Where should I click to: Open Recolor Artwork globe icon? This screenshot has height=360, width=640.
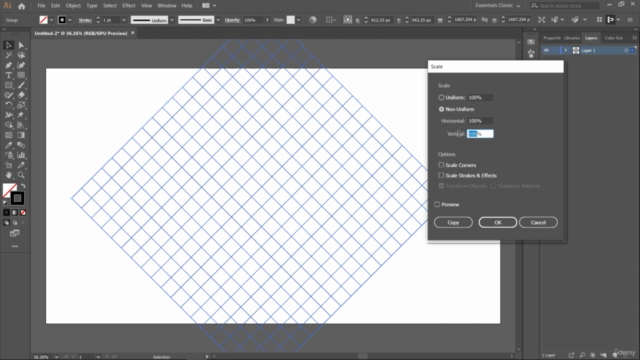[313, 20]
